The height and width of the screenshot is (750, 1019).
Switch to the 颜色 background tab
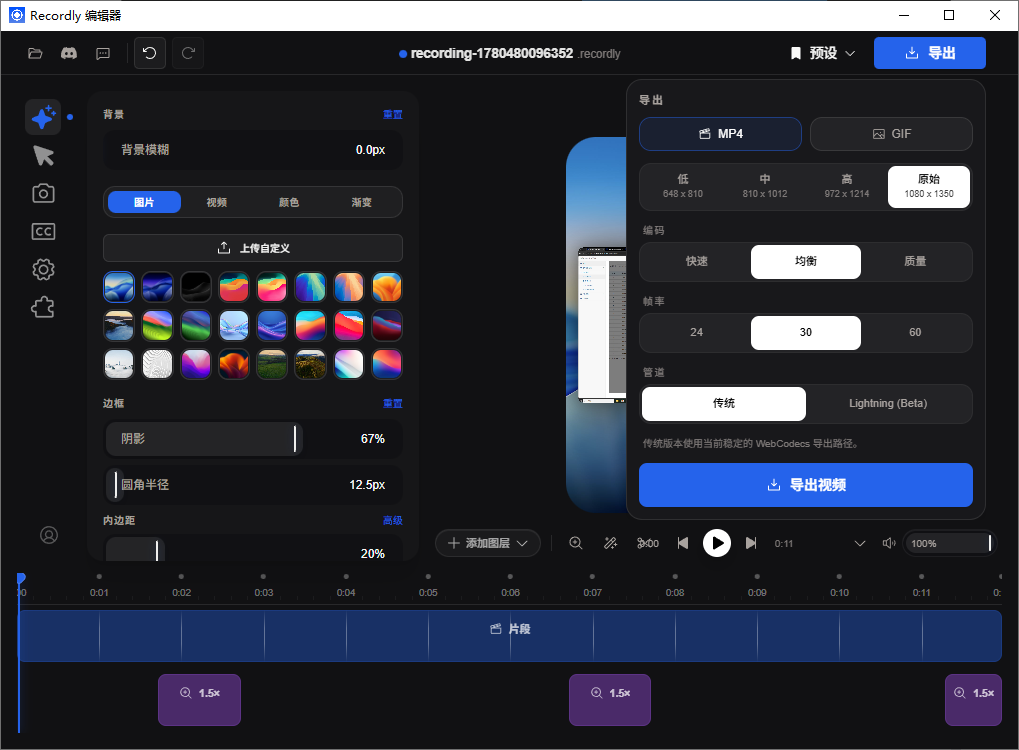point(289,202)
